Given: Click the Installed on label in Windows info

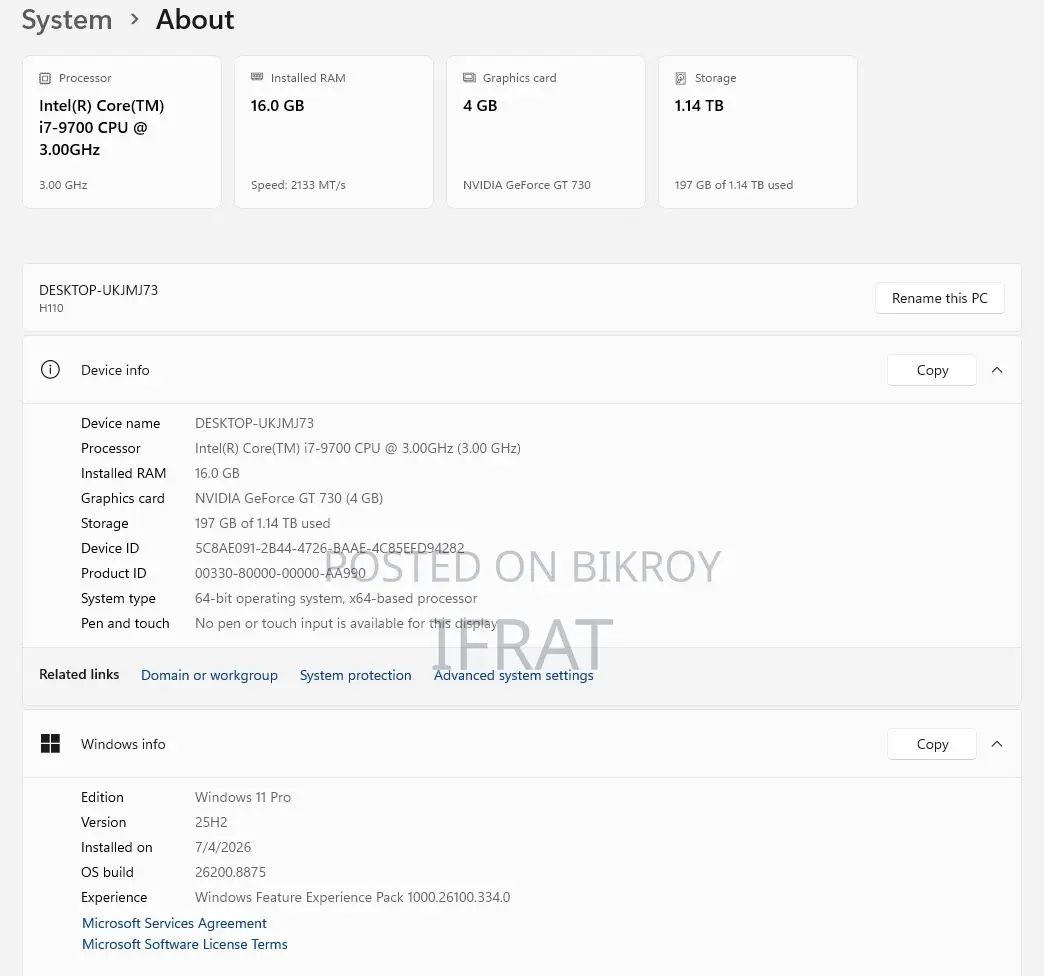Looking at the screenshot, I should point(117,847).
